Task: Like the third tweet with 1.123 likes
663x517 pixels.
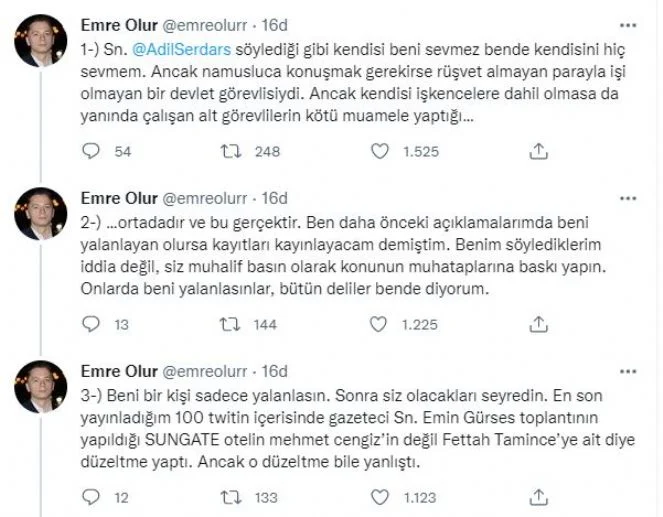Action: 380,497
